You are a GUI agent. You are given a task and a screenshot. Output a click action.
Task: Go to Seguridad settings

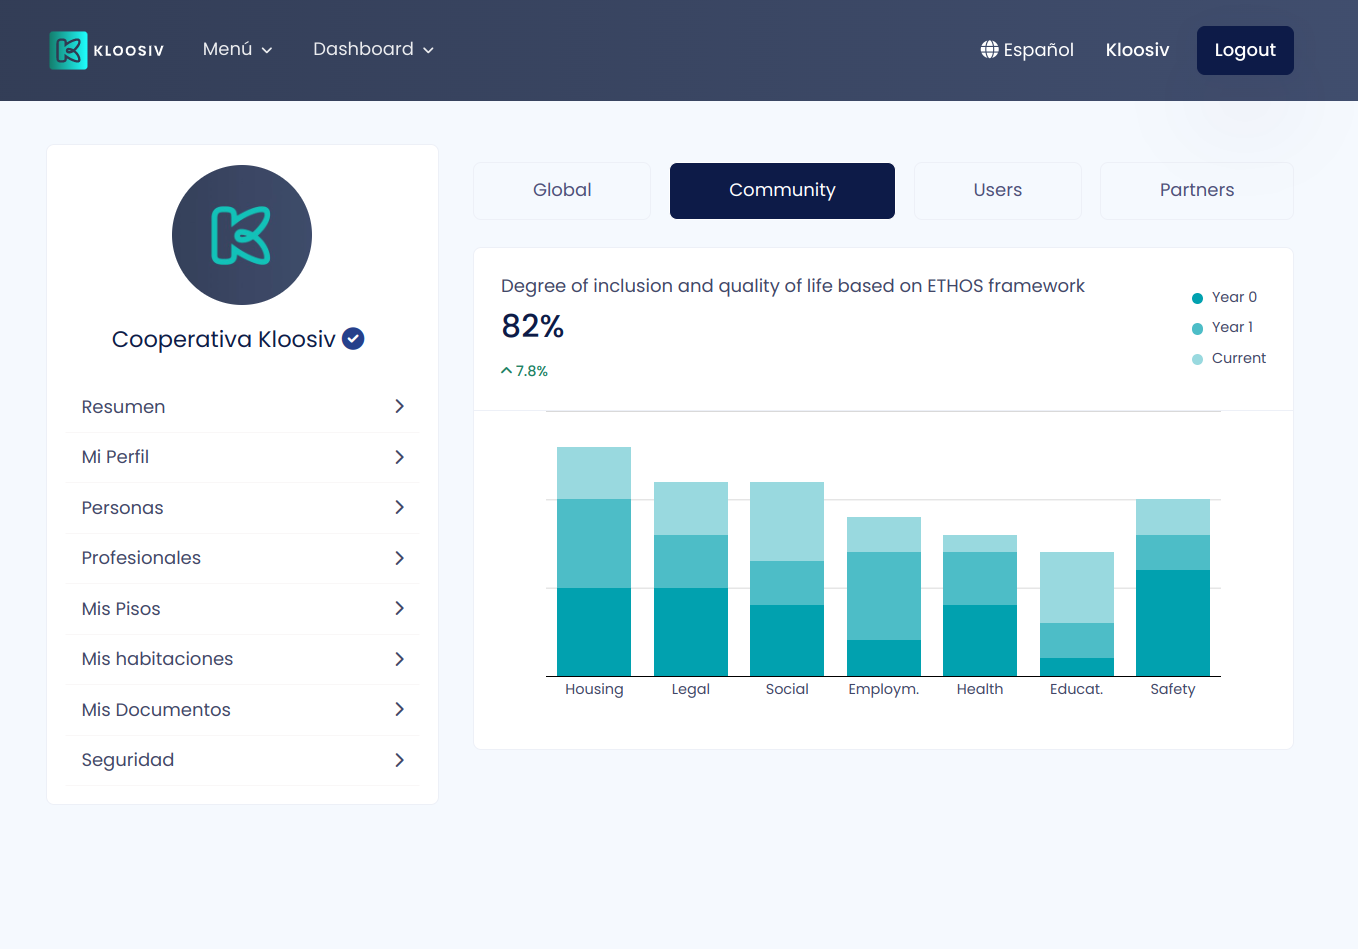point(242,760)
